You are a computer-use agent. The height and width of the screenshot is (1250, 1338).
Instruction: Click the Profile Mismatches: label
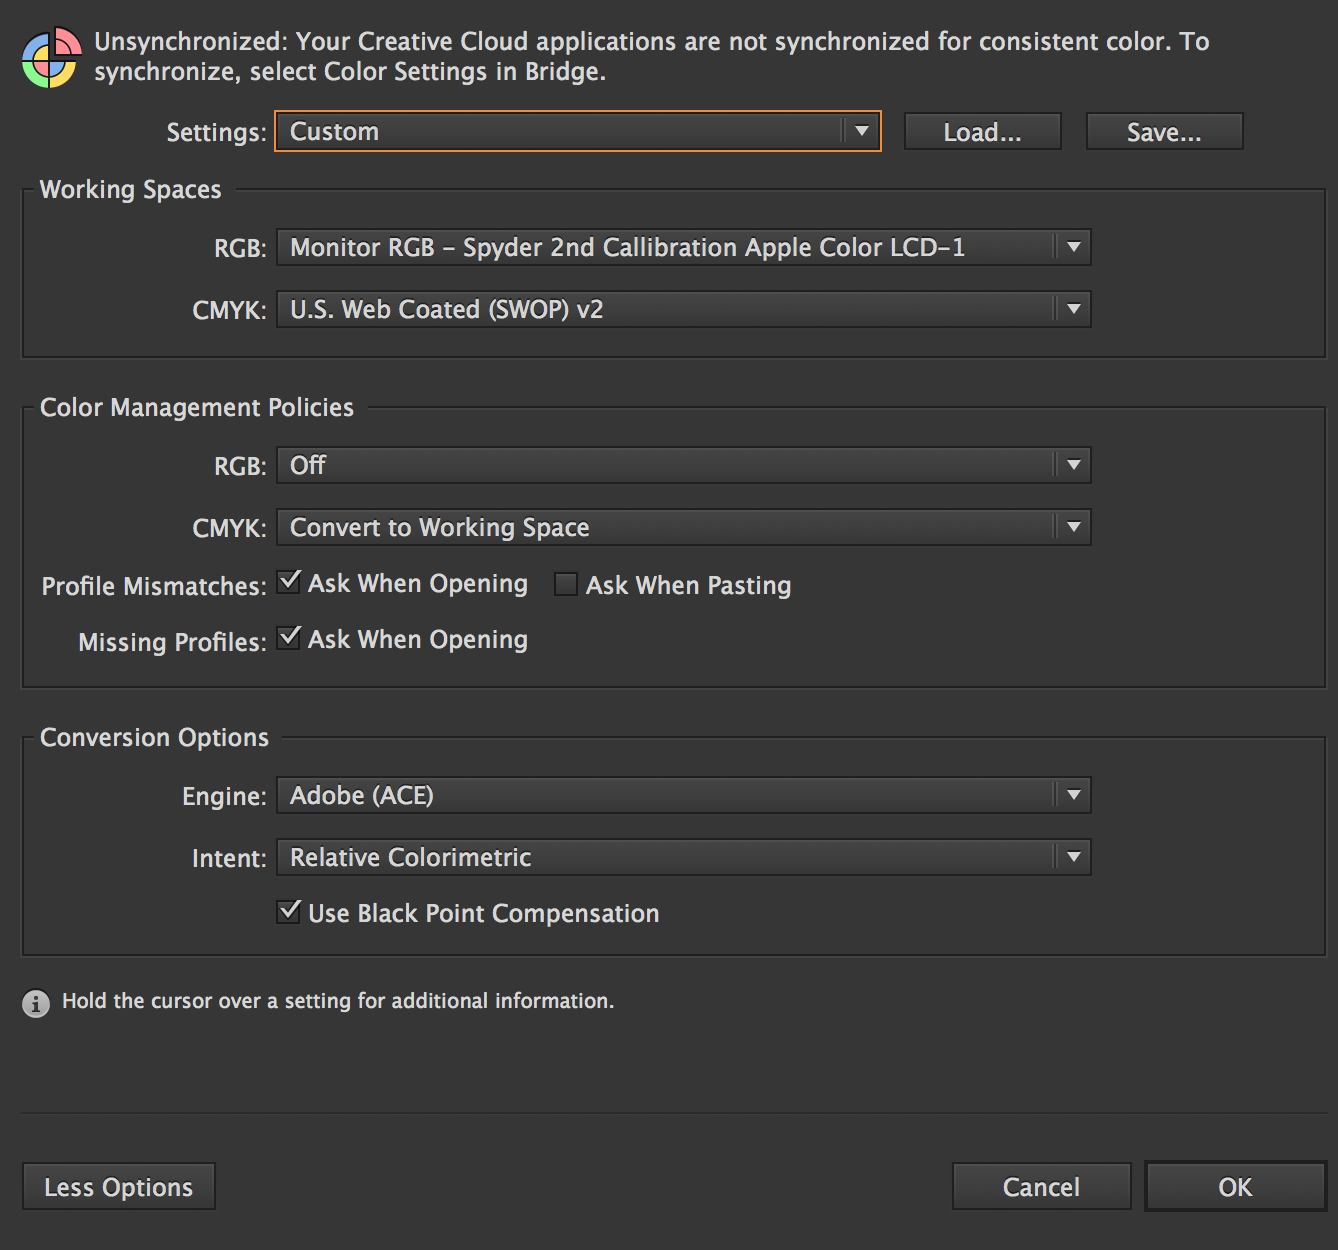(154, 586)
